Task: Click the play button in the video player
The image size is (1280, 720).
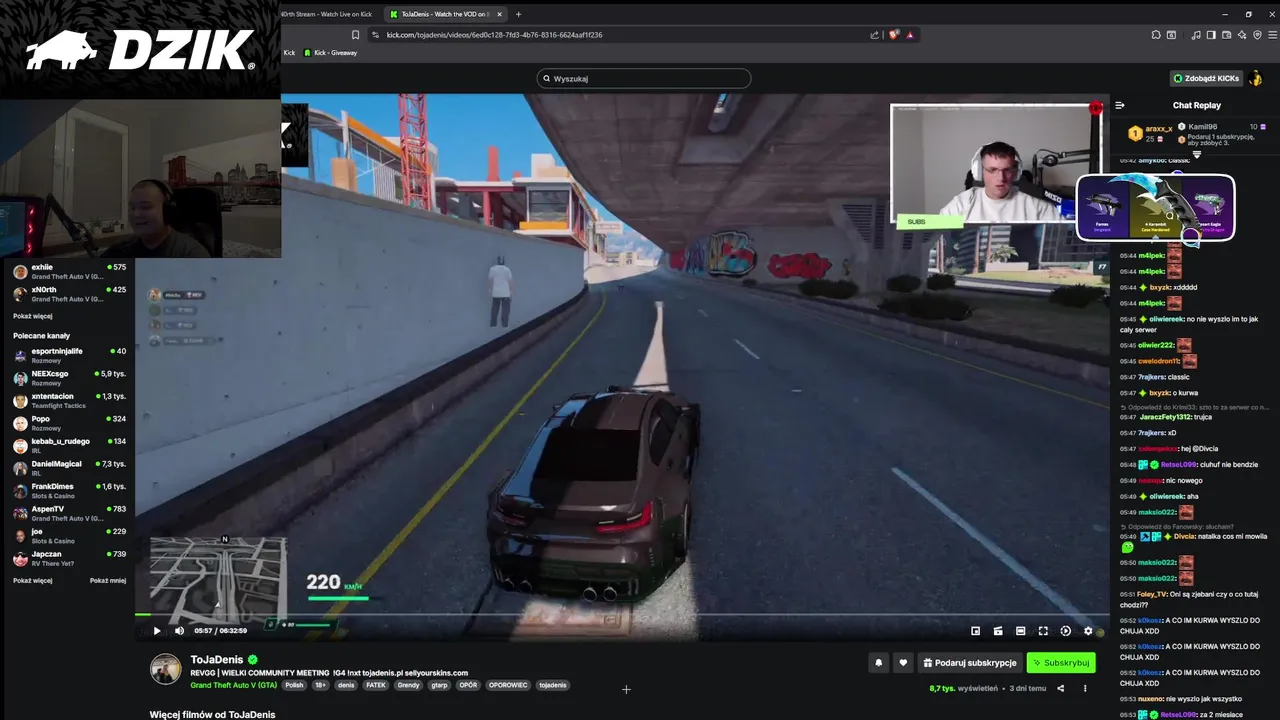Action: coord(156,631)
